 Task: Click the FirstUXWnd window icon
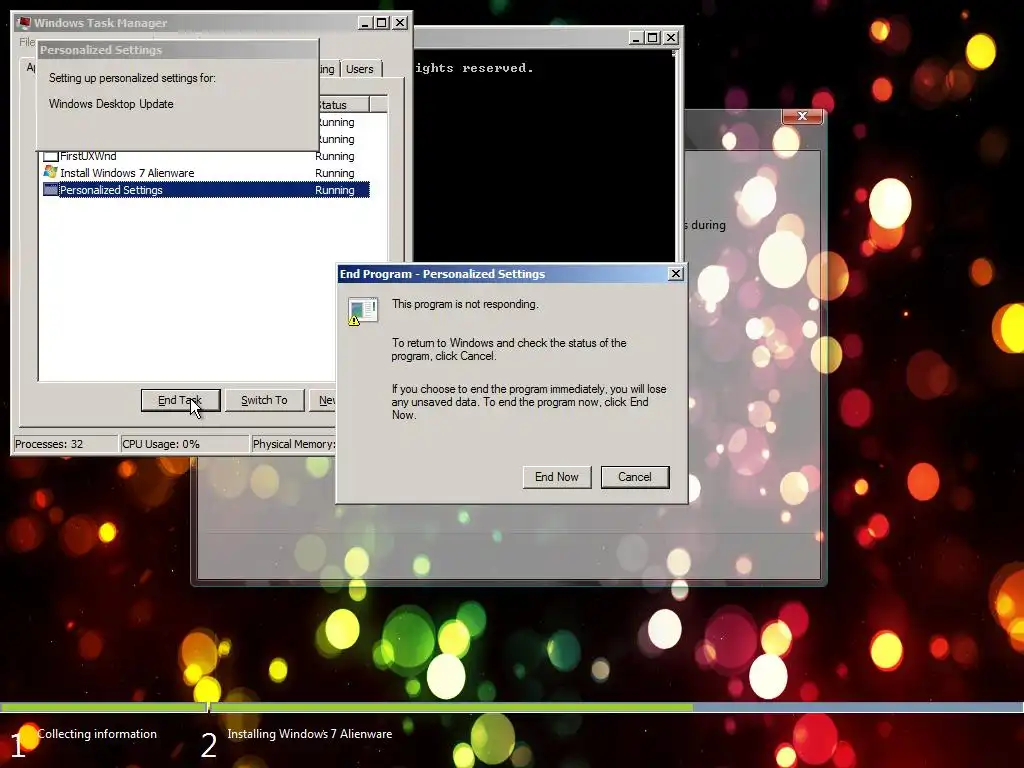pos(50,157)
